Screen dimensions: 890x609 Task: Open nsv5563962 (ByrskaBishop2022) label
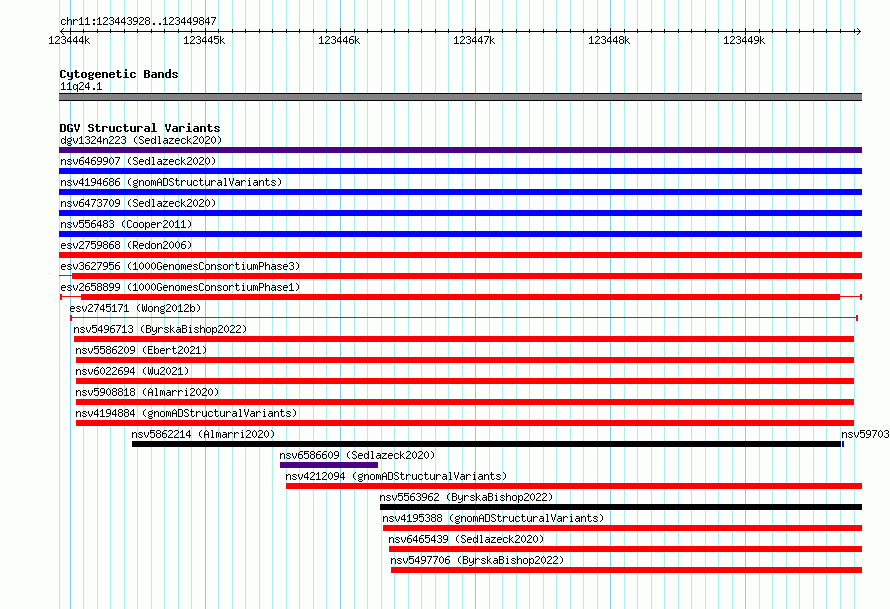point(467,497)
